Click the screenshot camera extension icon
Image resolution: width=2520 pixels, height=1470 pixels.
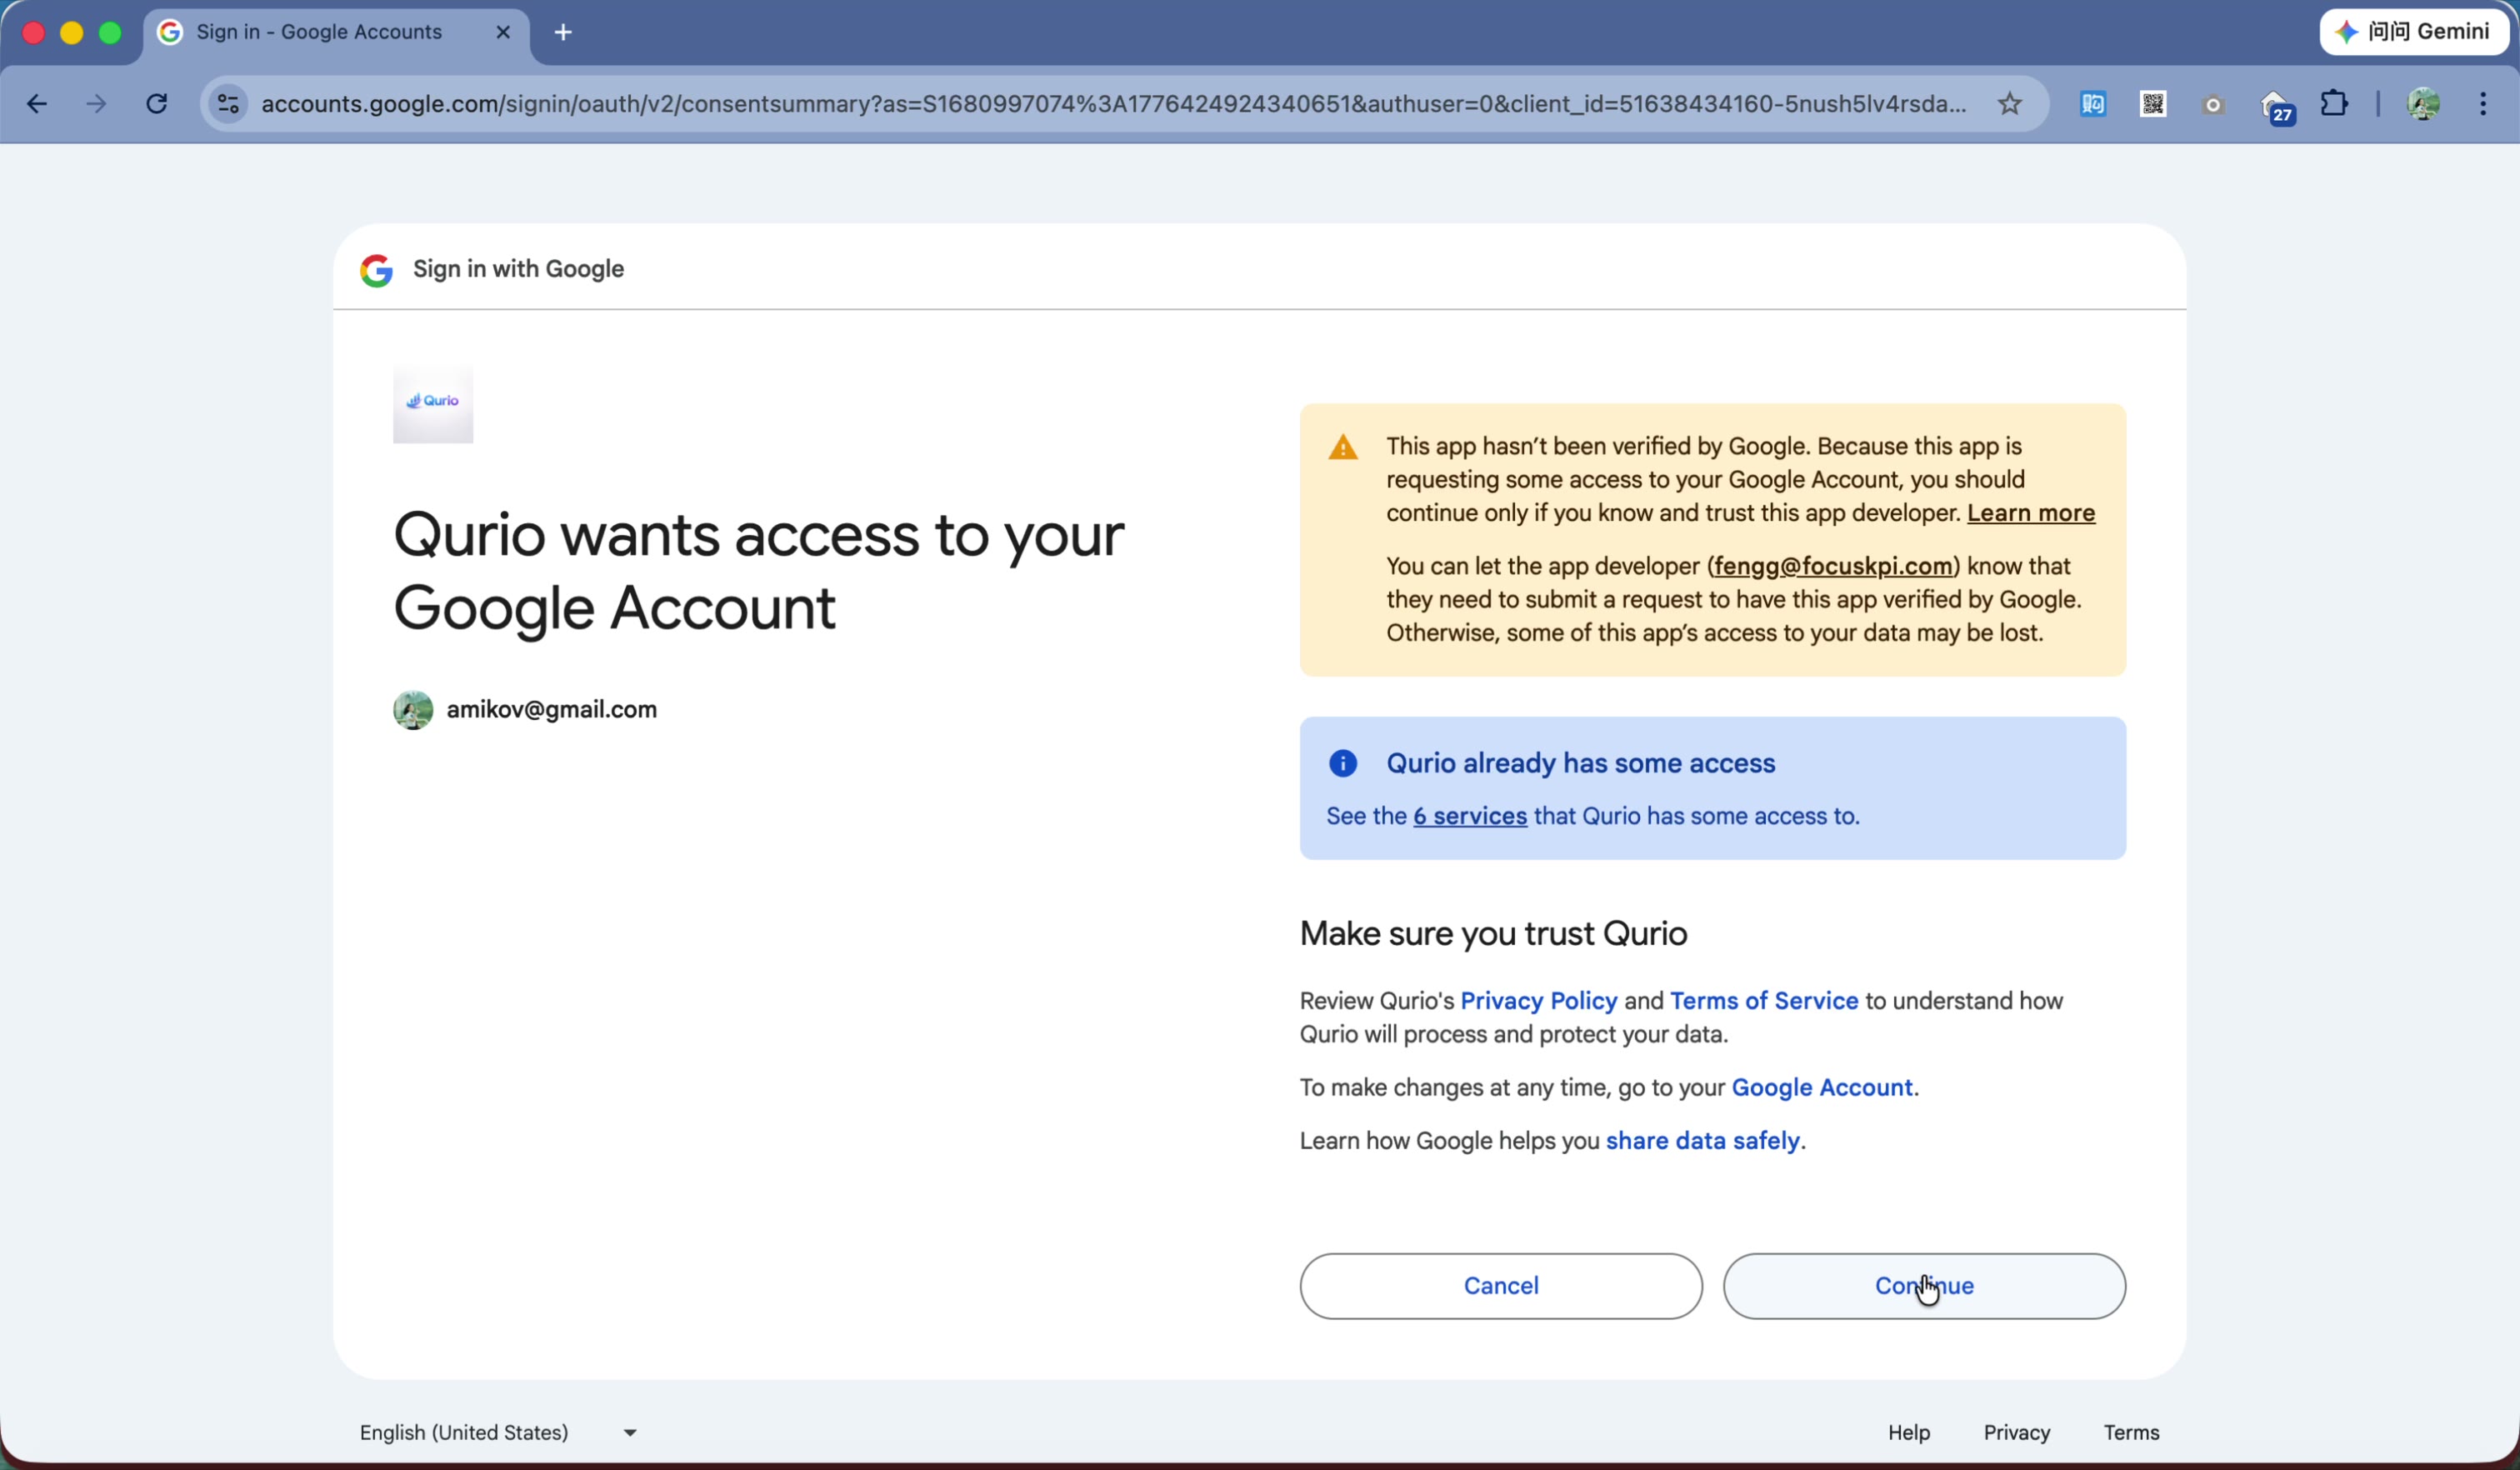pyautogui.click(x=2213, y=104)
